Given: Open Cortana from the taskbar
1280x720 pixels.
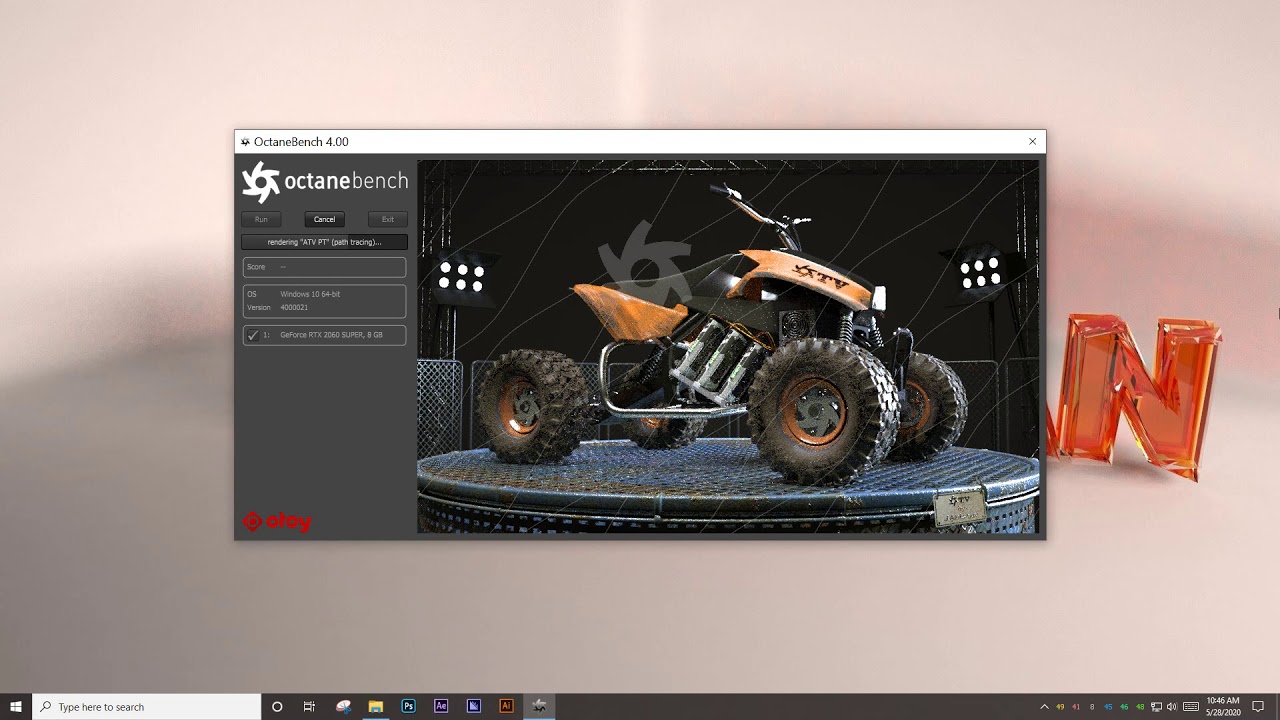Looking at the screenshot, I should tap(277, 706).
